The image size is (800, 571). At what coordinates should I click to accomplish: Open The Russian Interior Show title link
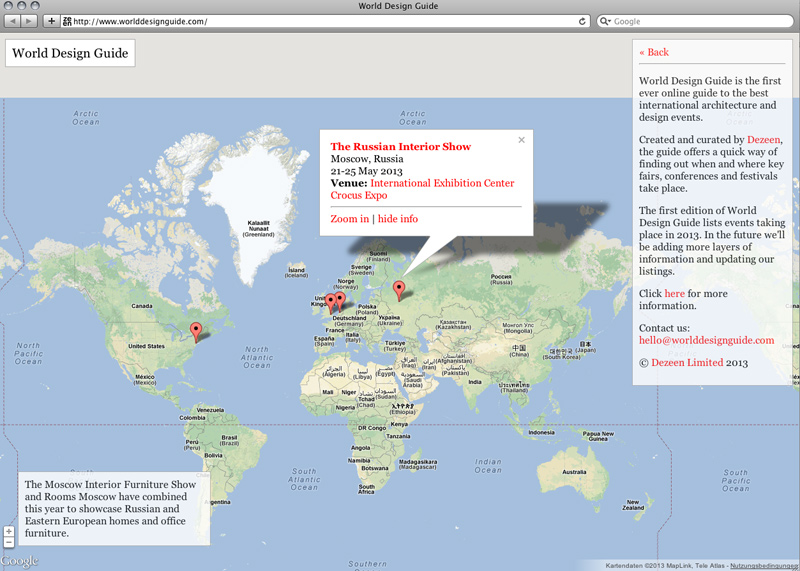401,146
